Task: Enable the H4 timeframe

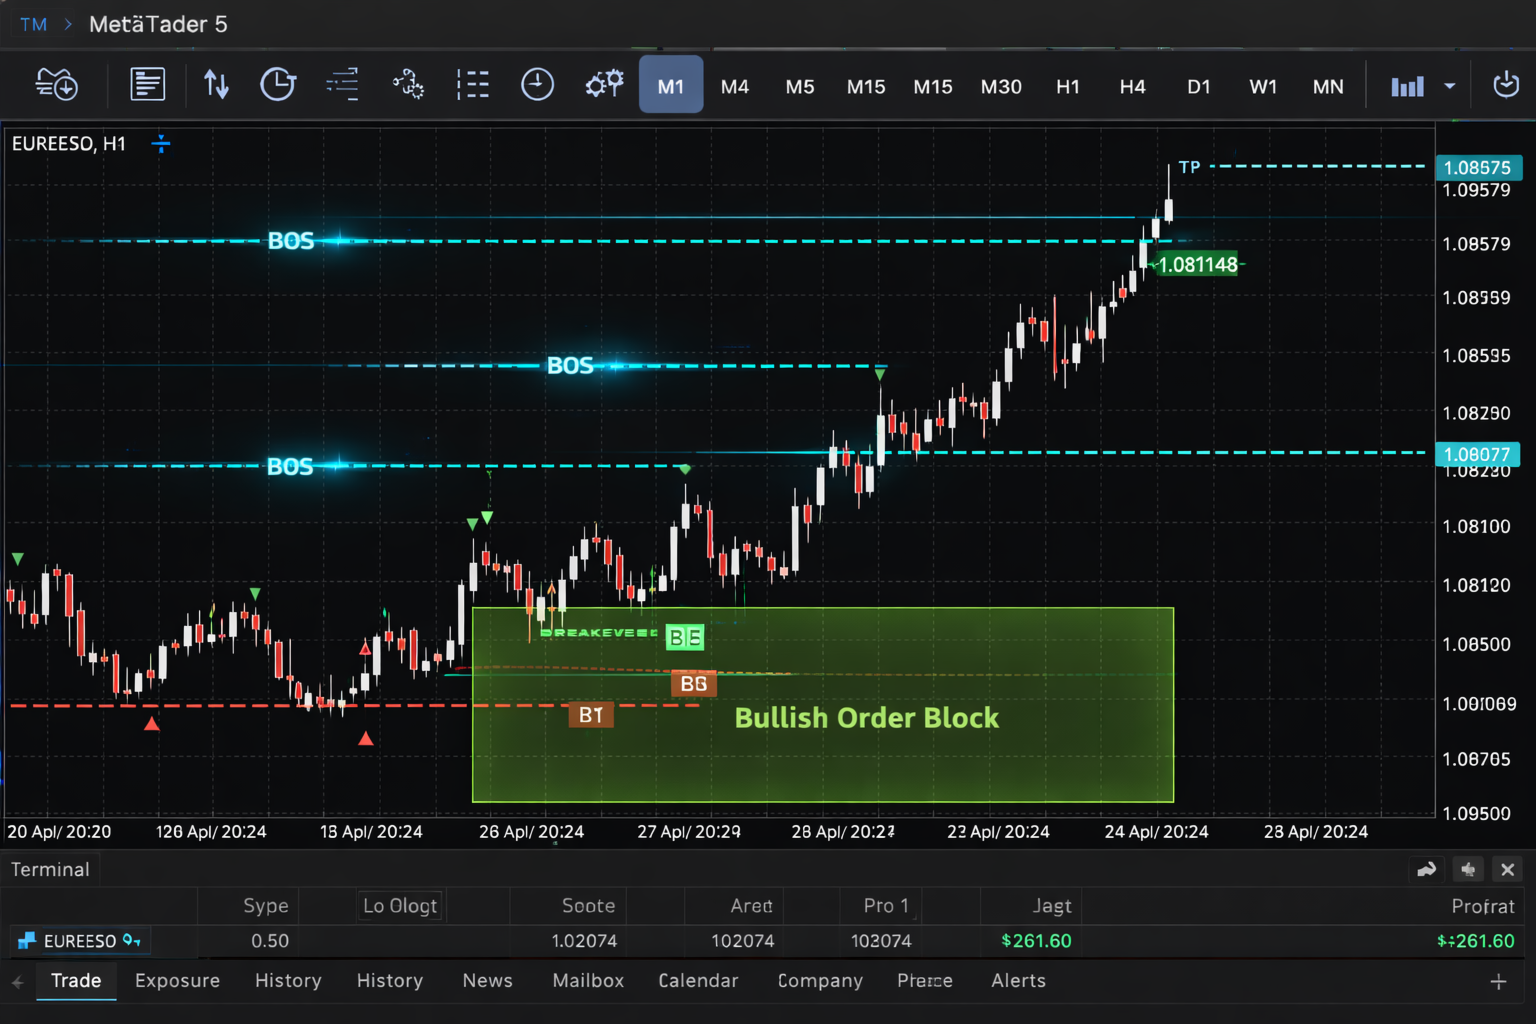Action: pyautogui.click(x=1132, y=86)
